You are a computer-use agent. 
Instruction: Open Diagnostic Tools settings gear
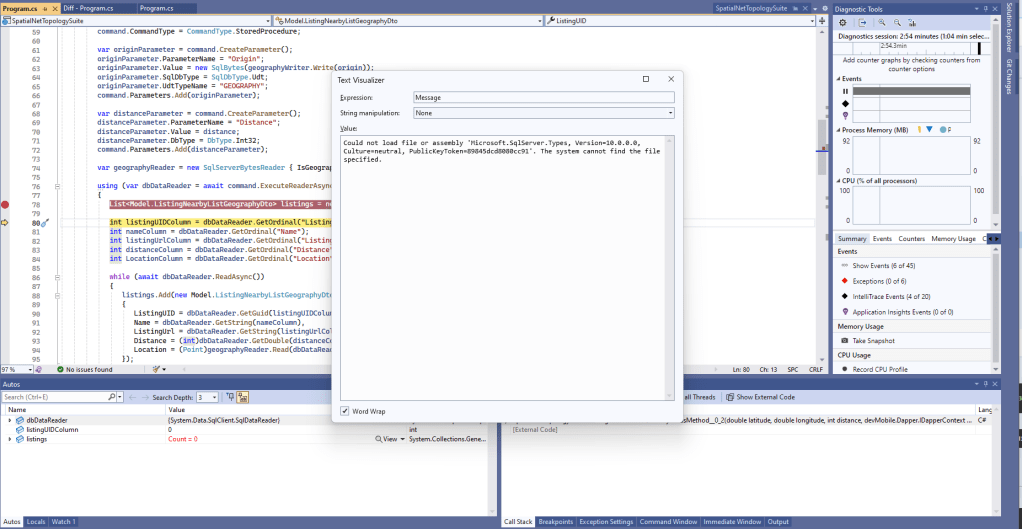843,23
